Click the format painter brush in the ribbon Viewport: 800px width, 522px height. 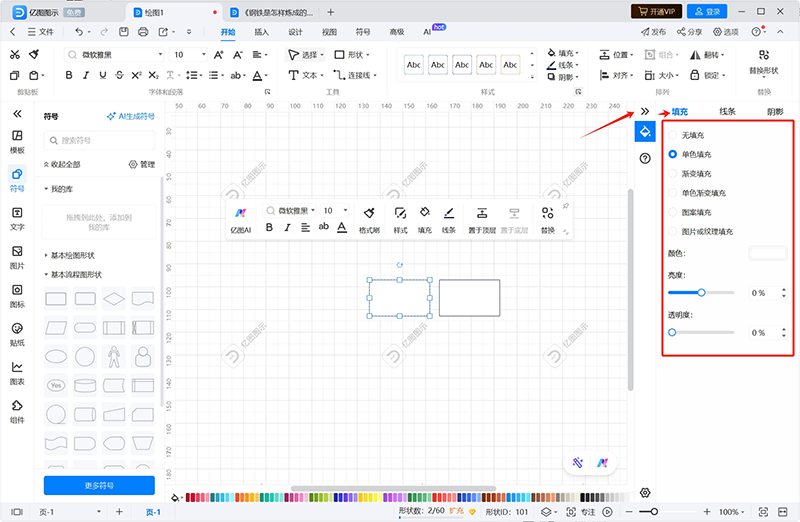tap(34, 55)
